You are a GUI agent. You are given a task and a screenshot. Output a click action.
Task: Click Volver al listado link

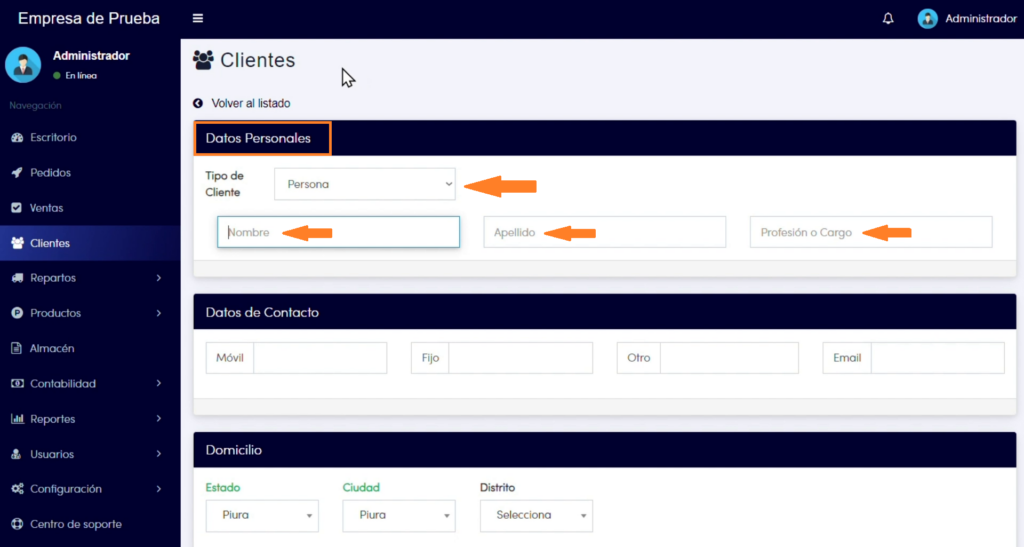tap(251, 103)
